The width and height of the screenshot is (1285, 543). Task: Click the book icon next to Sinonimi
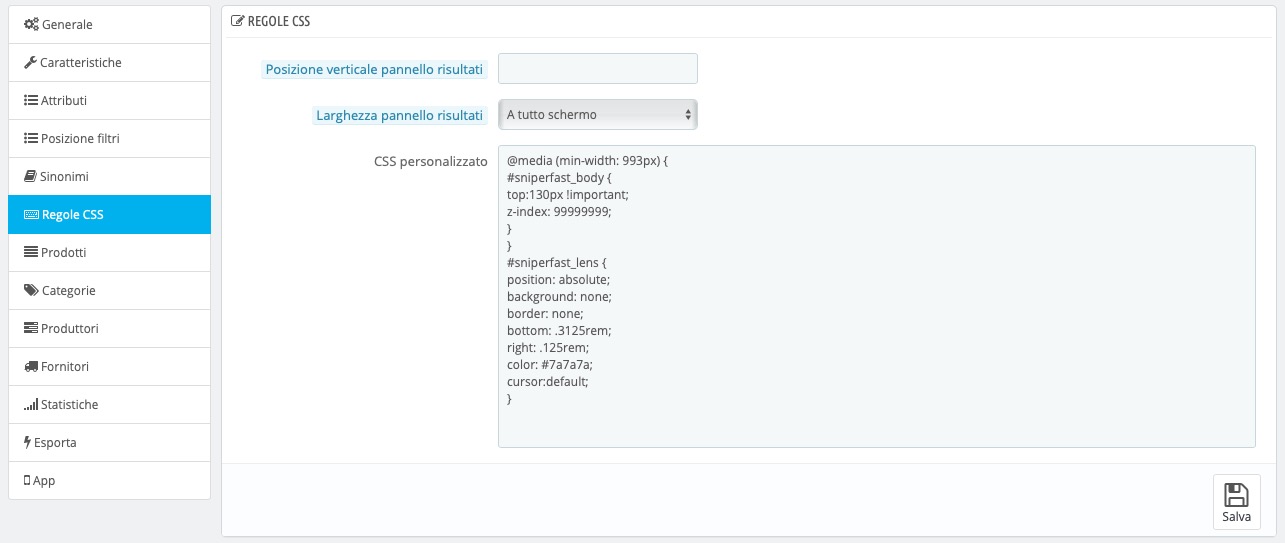30,177
